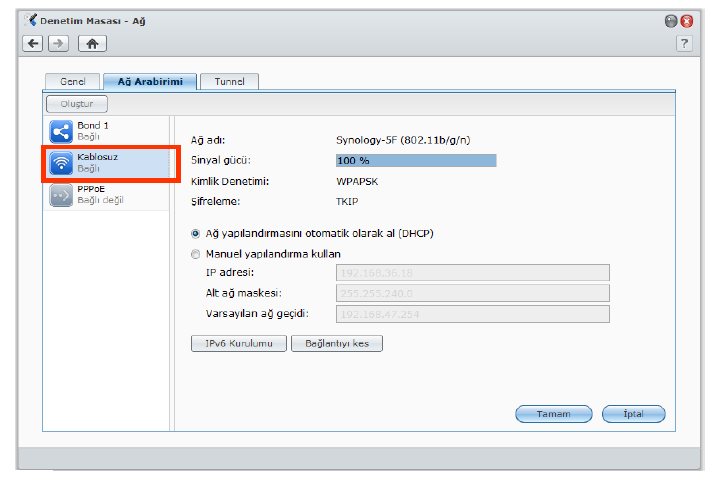The width and height of the screenshot is (728, 502).
Task: Cancel with the İptal button
Action: tap(634, 414)
